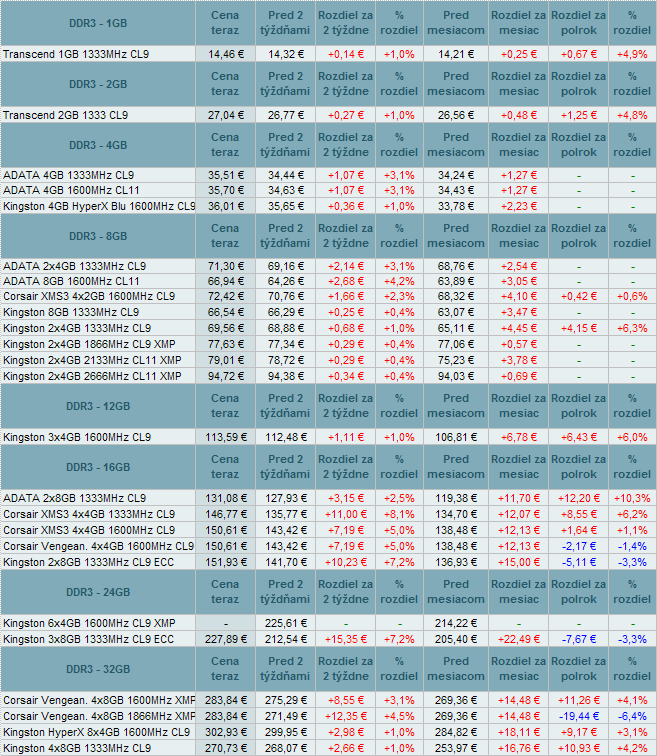Image resolution: width=657 pixels, height=756 pixels.
Task: Select Corsair Vengean. 4x8GB 1600MHz XMP row
Action: coord(99,700)
